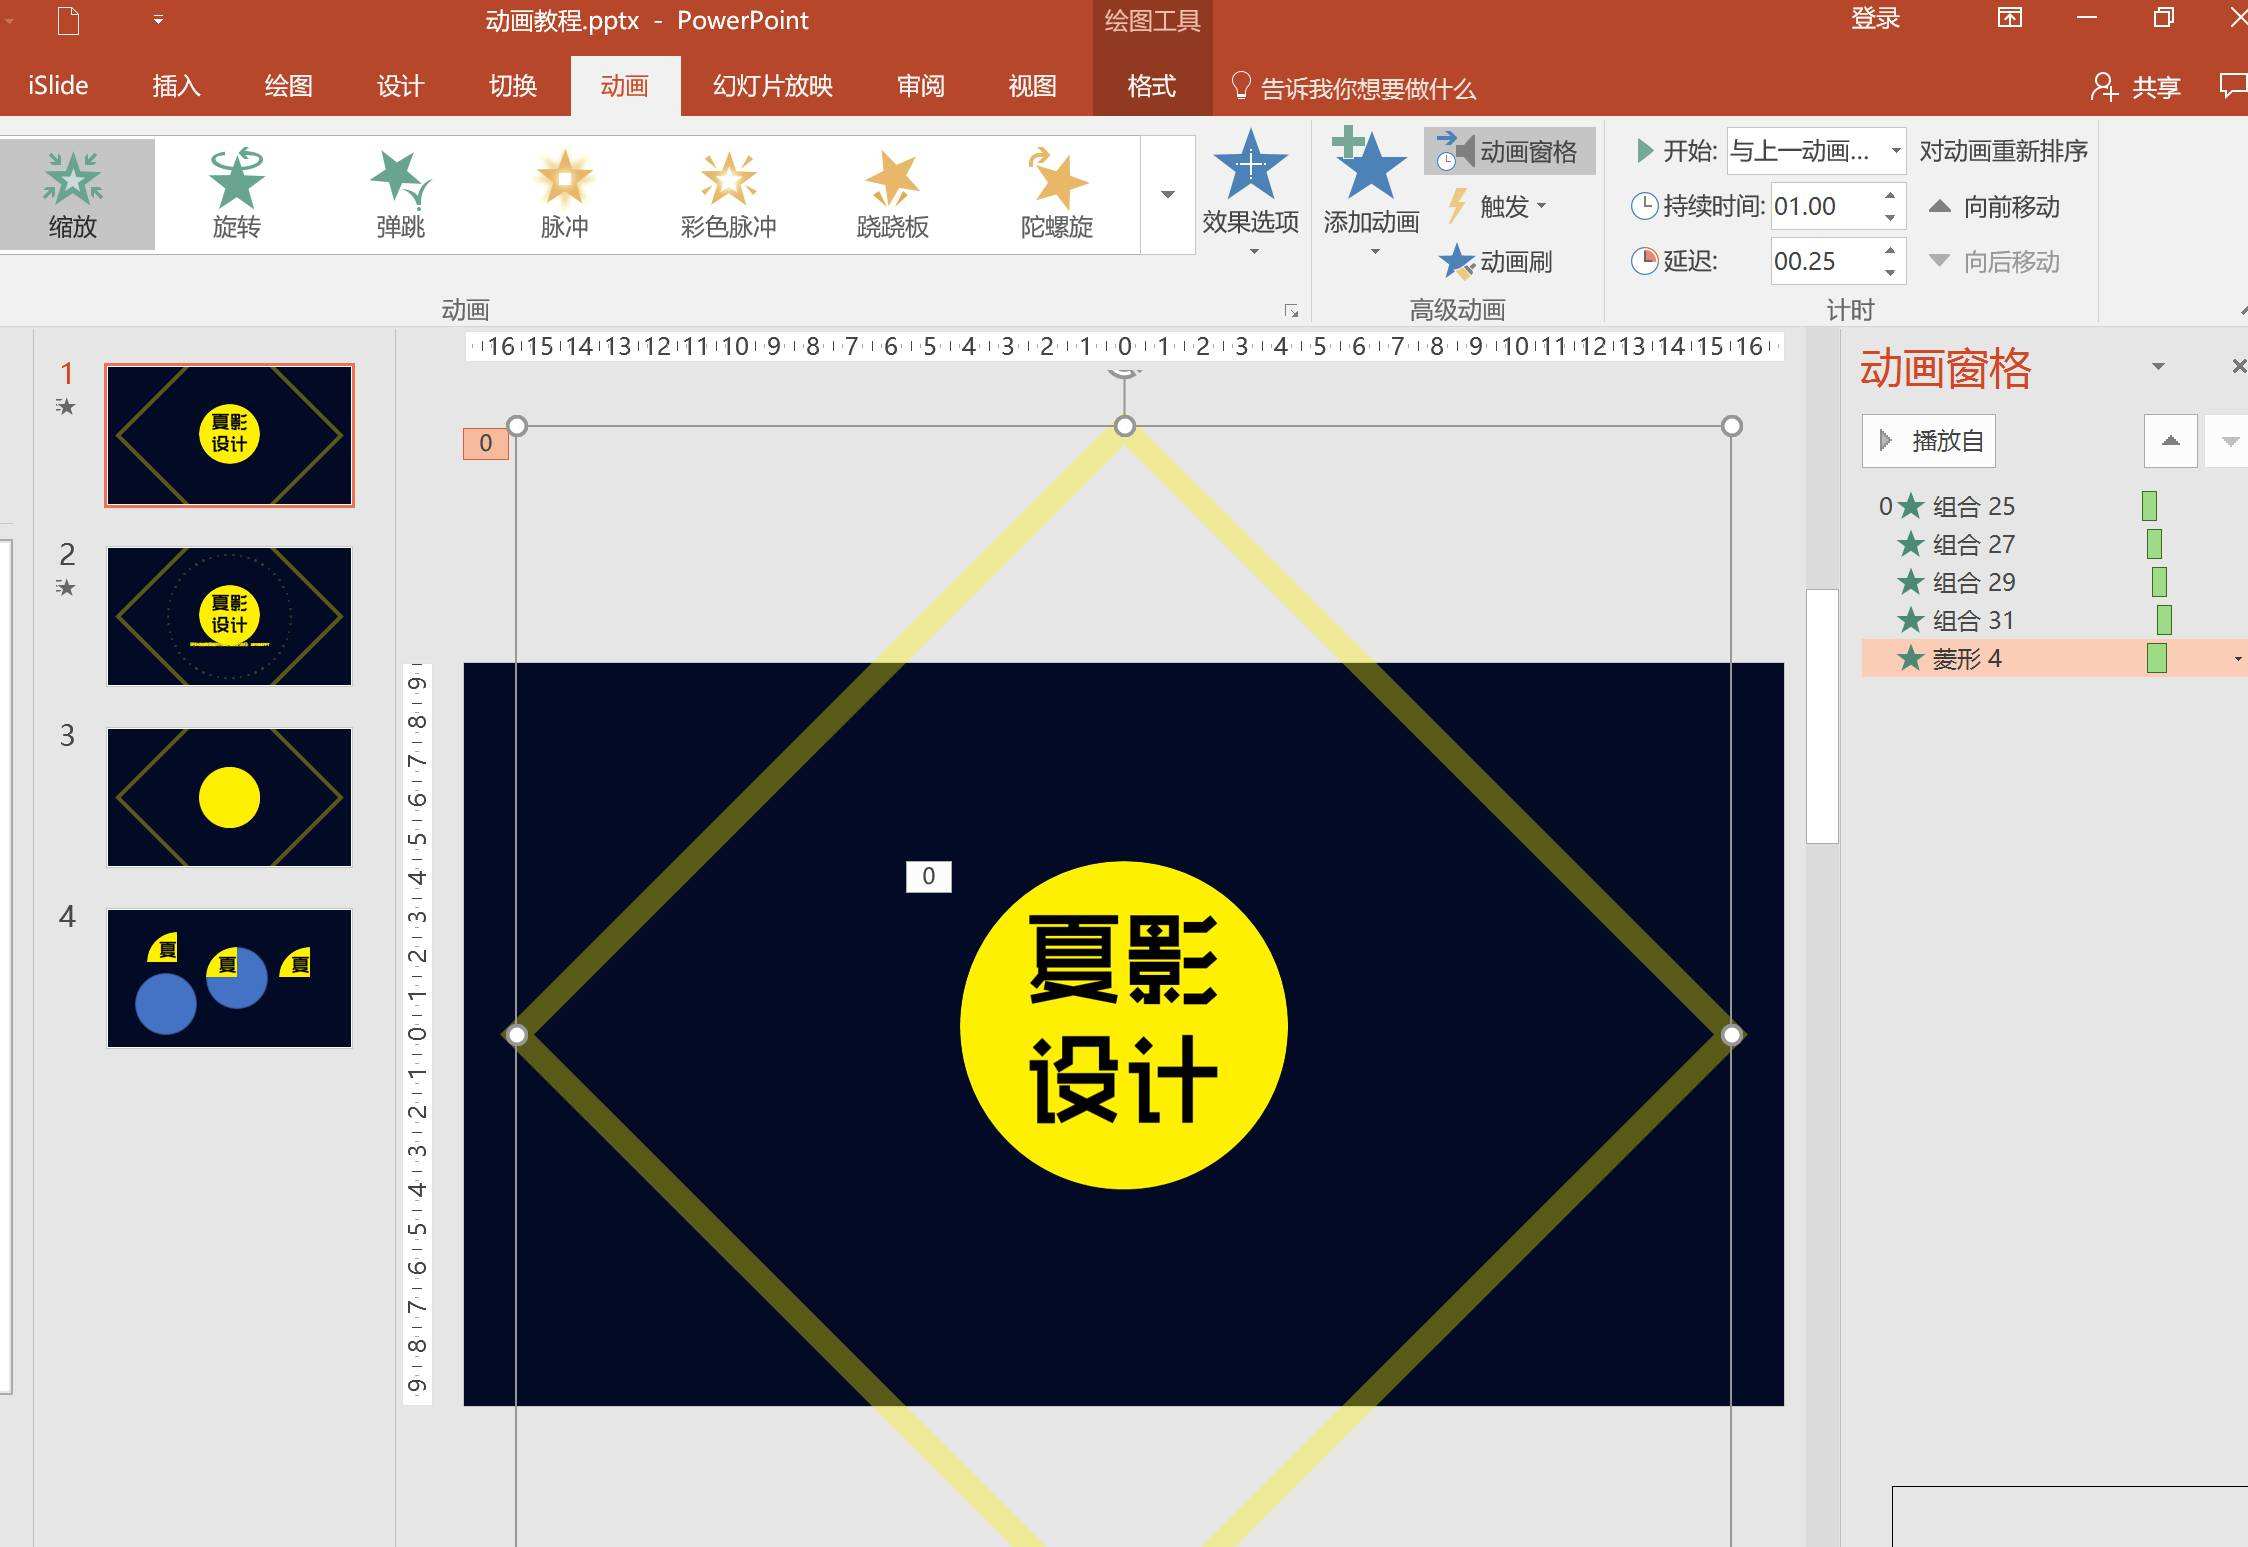The width and height of the screenshot is (2248, 1547).
Task: Select 组合 29 in the animation list
Action: click(2054, 582)
